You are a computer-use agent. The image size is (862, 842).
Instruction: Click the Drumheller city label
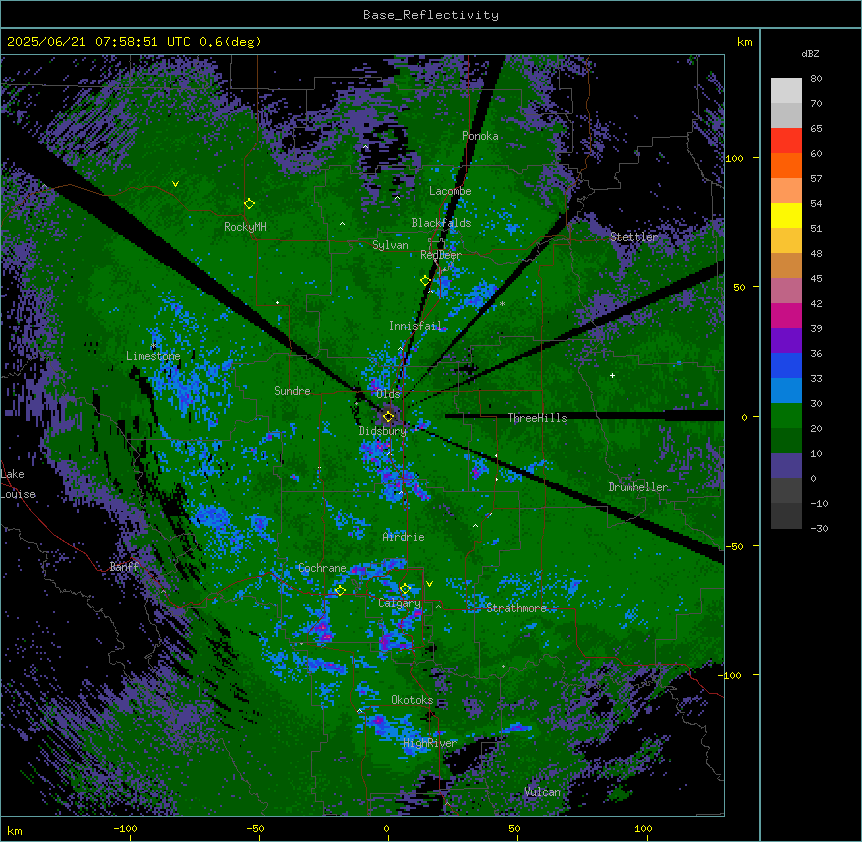point(638,487)
